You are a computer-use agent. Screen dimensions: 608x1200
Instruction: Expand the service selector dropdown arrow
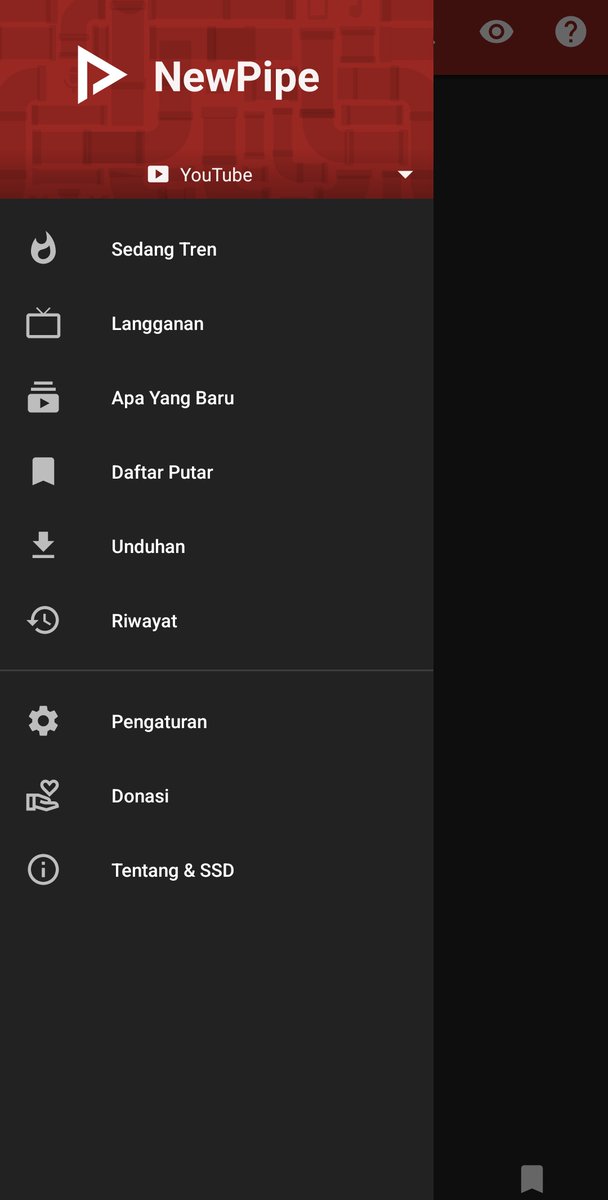[405, 175]
